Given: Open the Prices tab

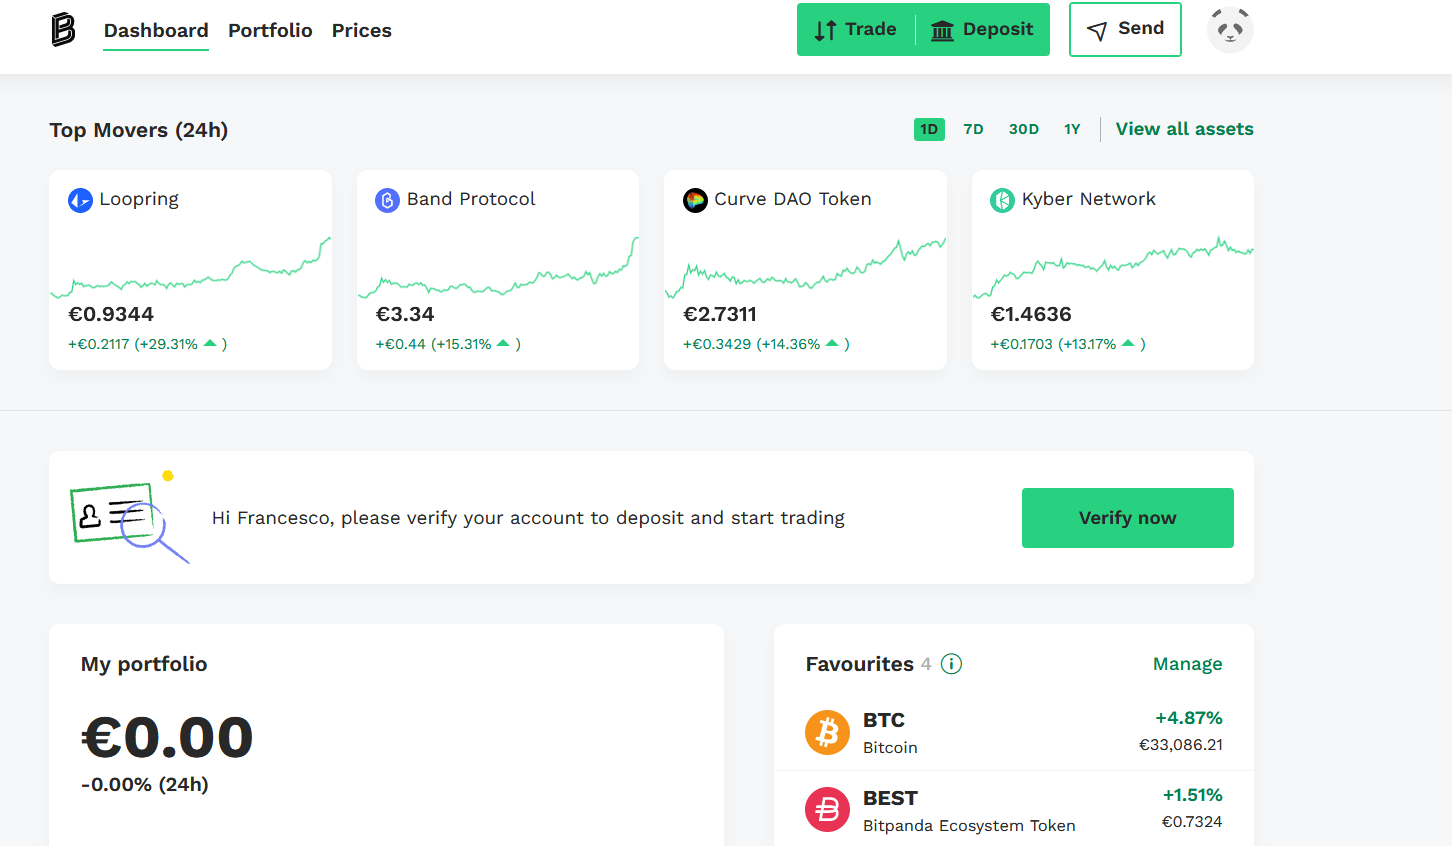Looking at the screenshot, I should click(362, 31).
